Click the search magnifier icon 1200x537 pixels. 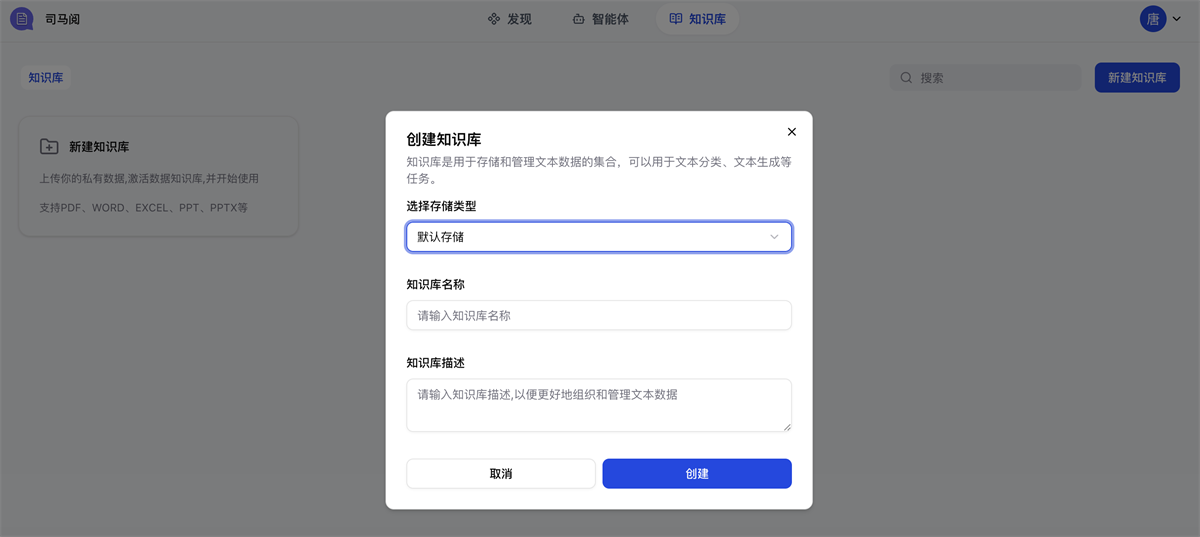907,78
